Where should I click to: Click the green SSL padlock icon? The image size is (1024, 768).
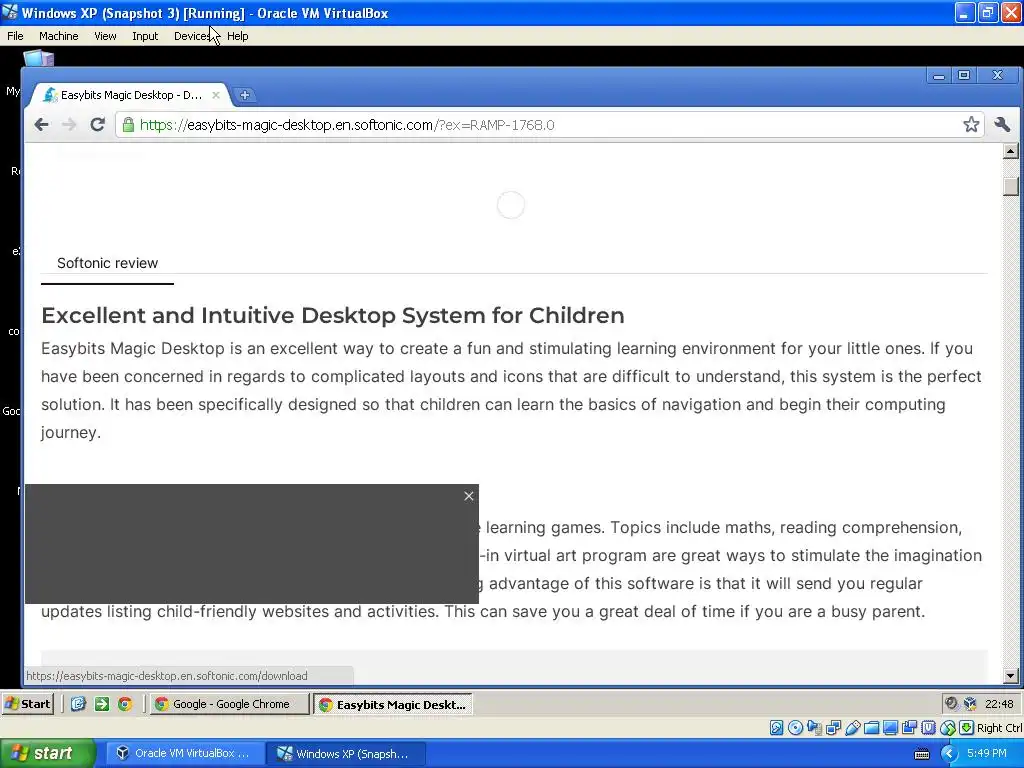128,125
